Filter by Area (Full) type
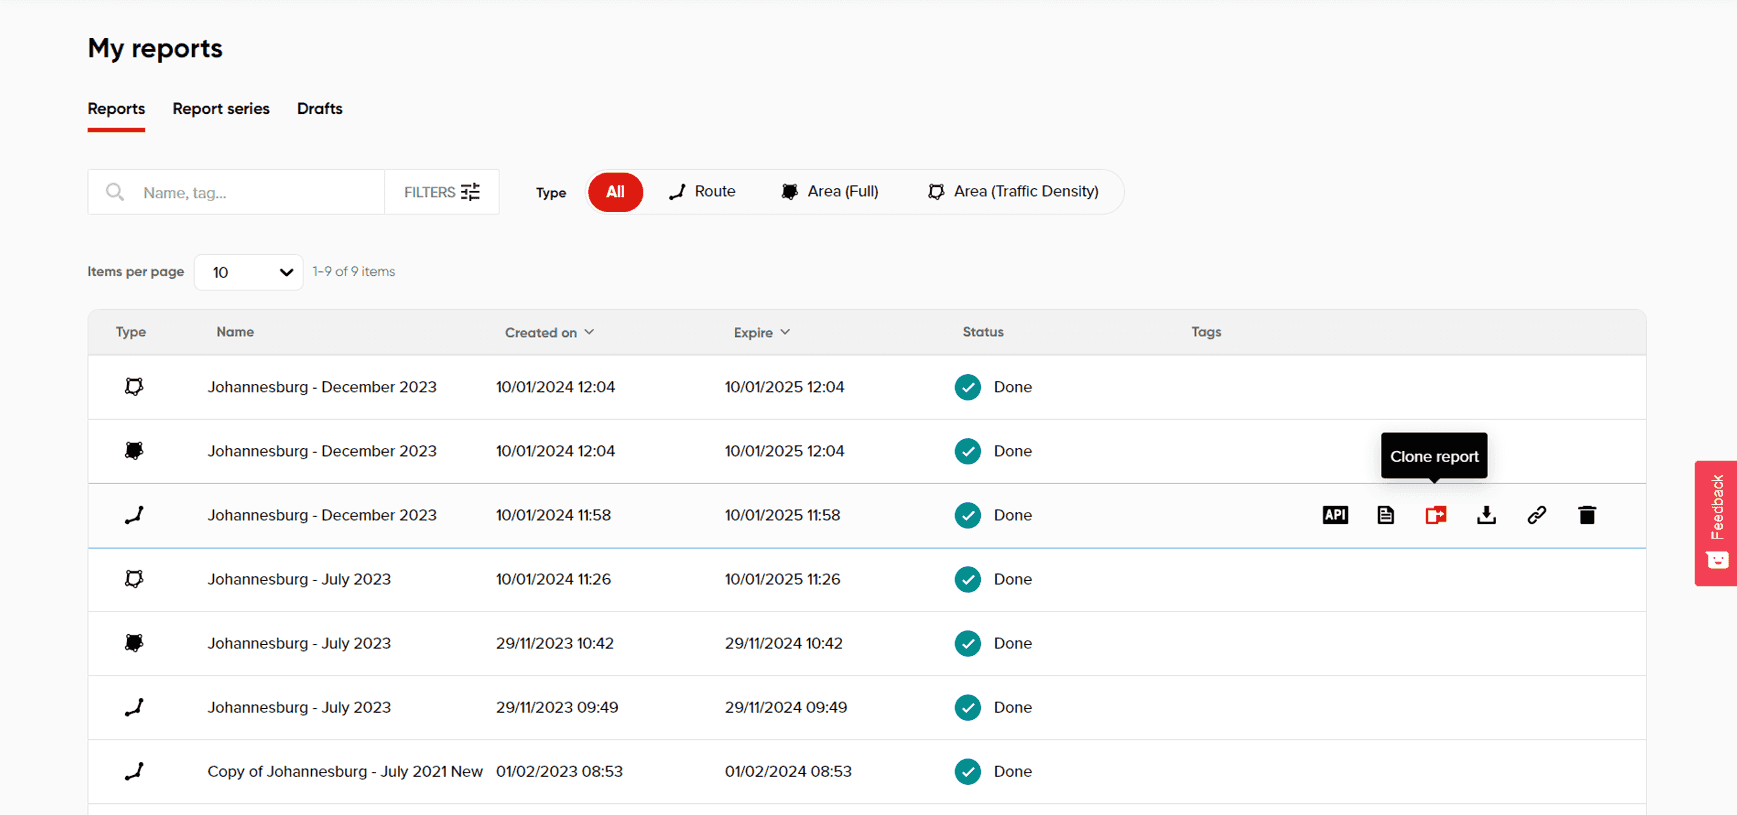 [830, 192]
